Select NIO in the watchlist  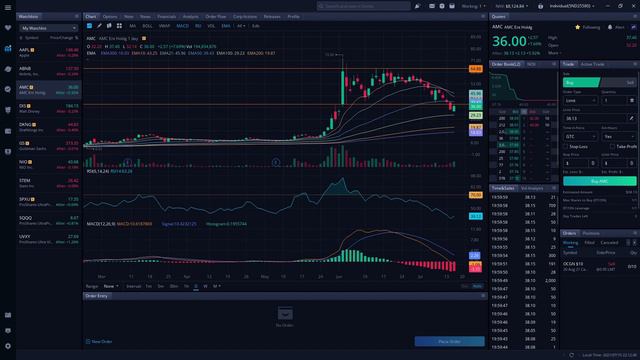pos(49,164)
